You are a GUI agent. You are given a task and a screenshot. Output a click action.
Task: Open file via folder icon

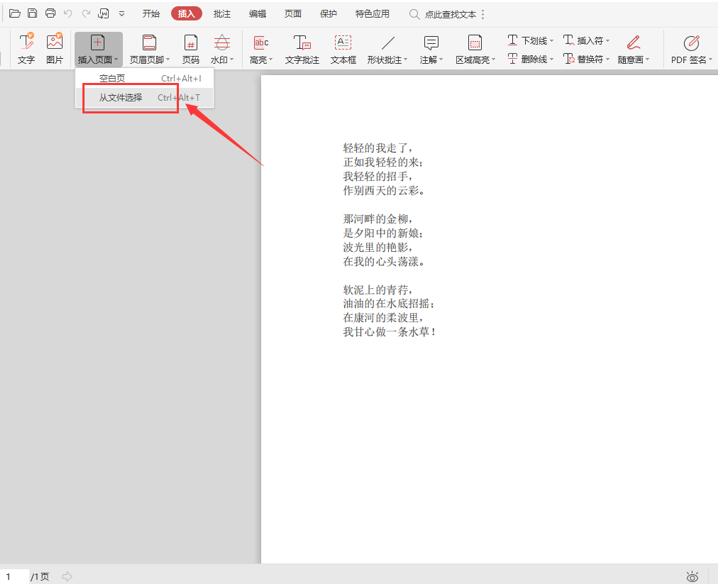click(x=15, y=13)
